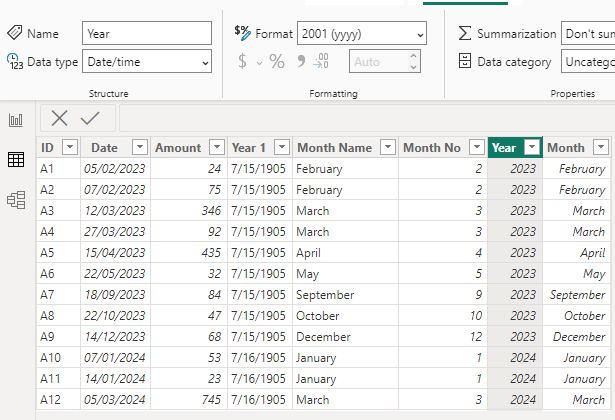615x420 pixels.
Task: Cancel formula with the X icon
Action: [x=59, y=118]
